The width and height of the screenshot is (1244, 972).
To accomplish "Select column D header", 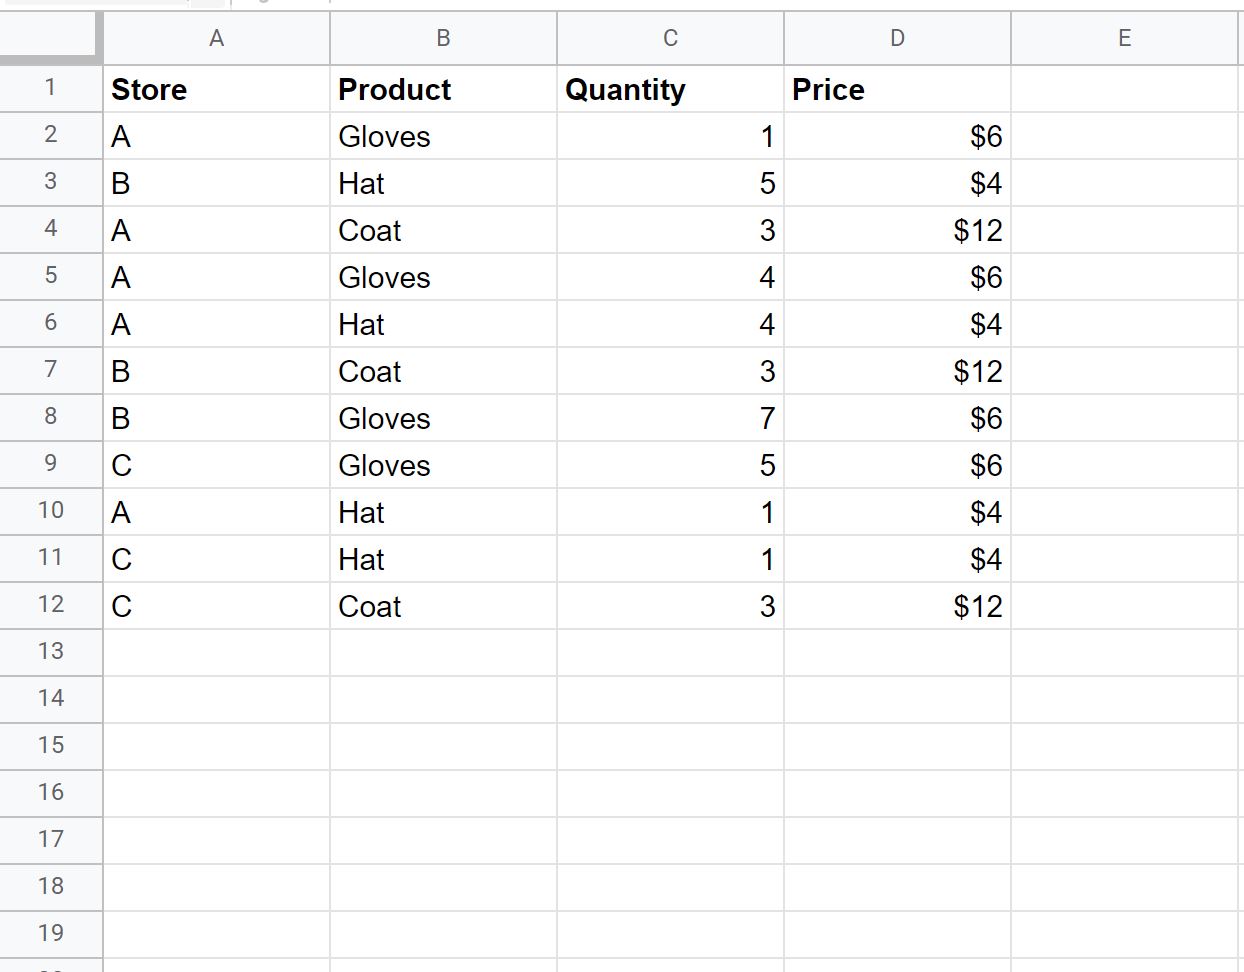I will point(897,39).
